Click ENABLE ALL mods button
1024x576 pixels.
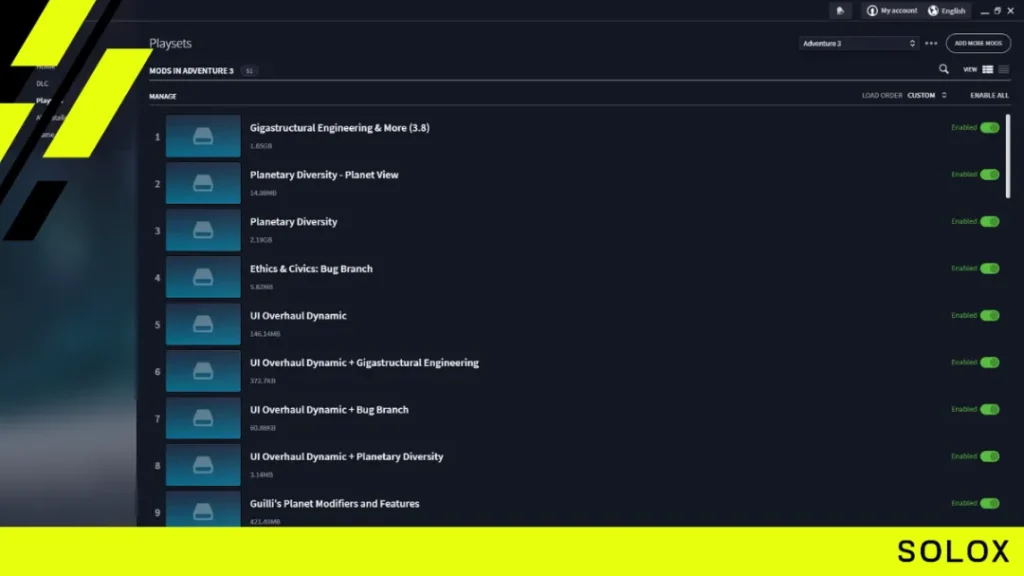(989, 95)
